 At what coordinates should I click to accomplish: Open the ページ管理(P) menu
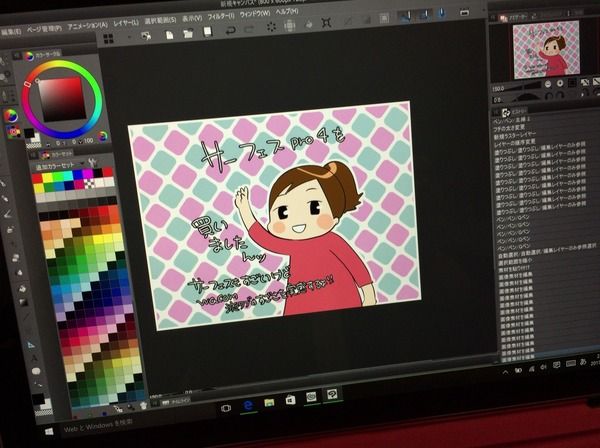[44, 29]
